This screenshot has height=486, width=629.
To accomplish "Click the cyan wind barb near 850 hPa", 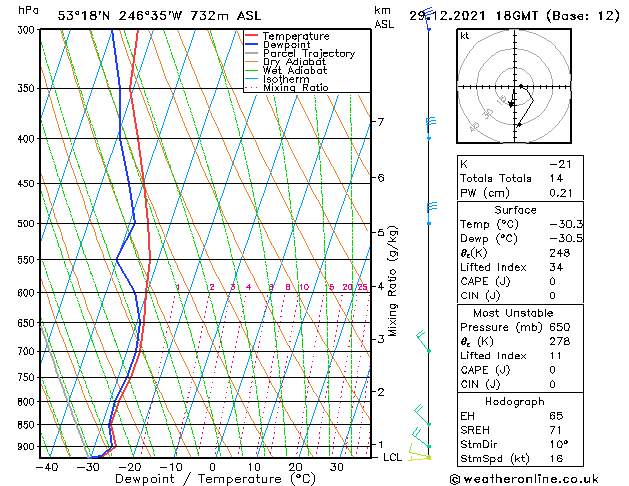I will [x=422, y=414].
